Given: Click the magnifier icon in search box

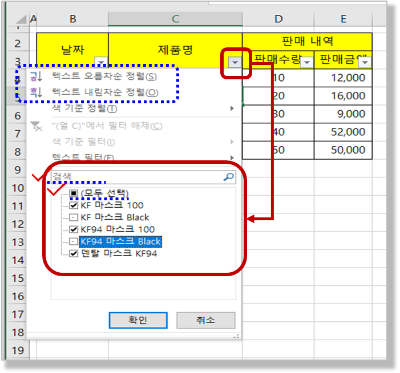Looking at the screenshot, I should pyautogui.click(x=229, y=177).
